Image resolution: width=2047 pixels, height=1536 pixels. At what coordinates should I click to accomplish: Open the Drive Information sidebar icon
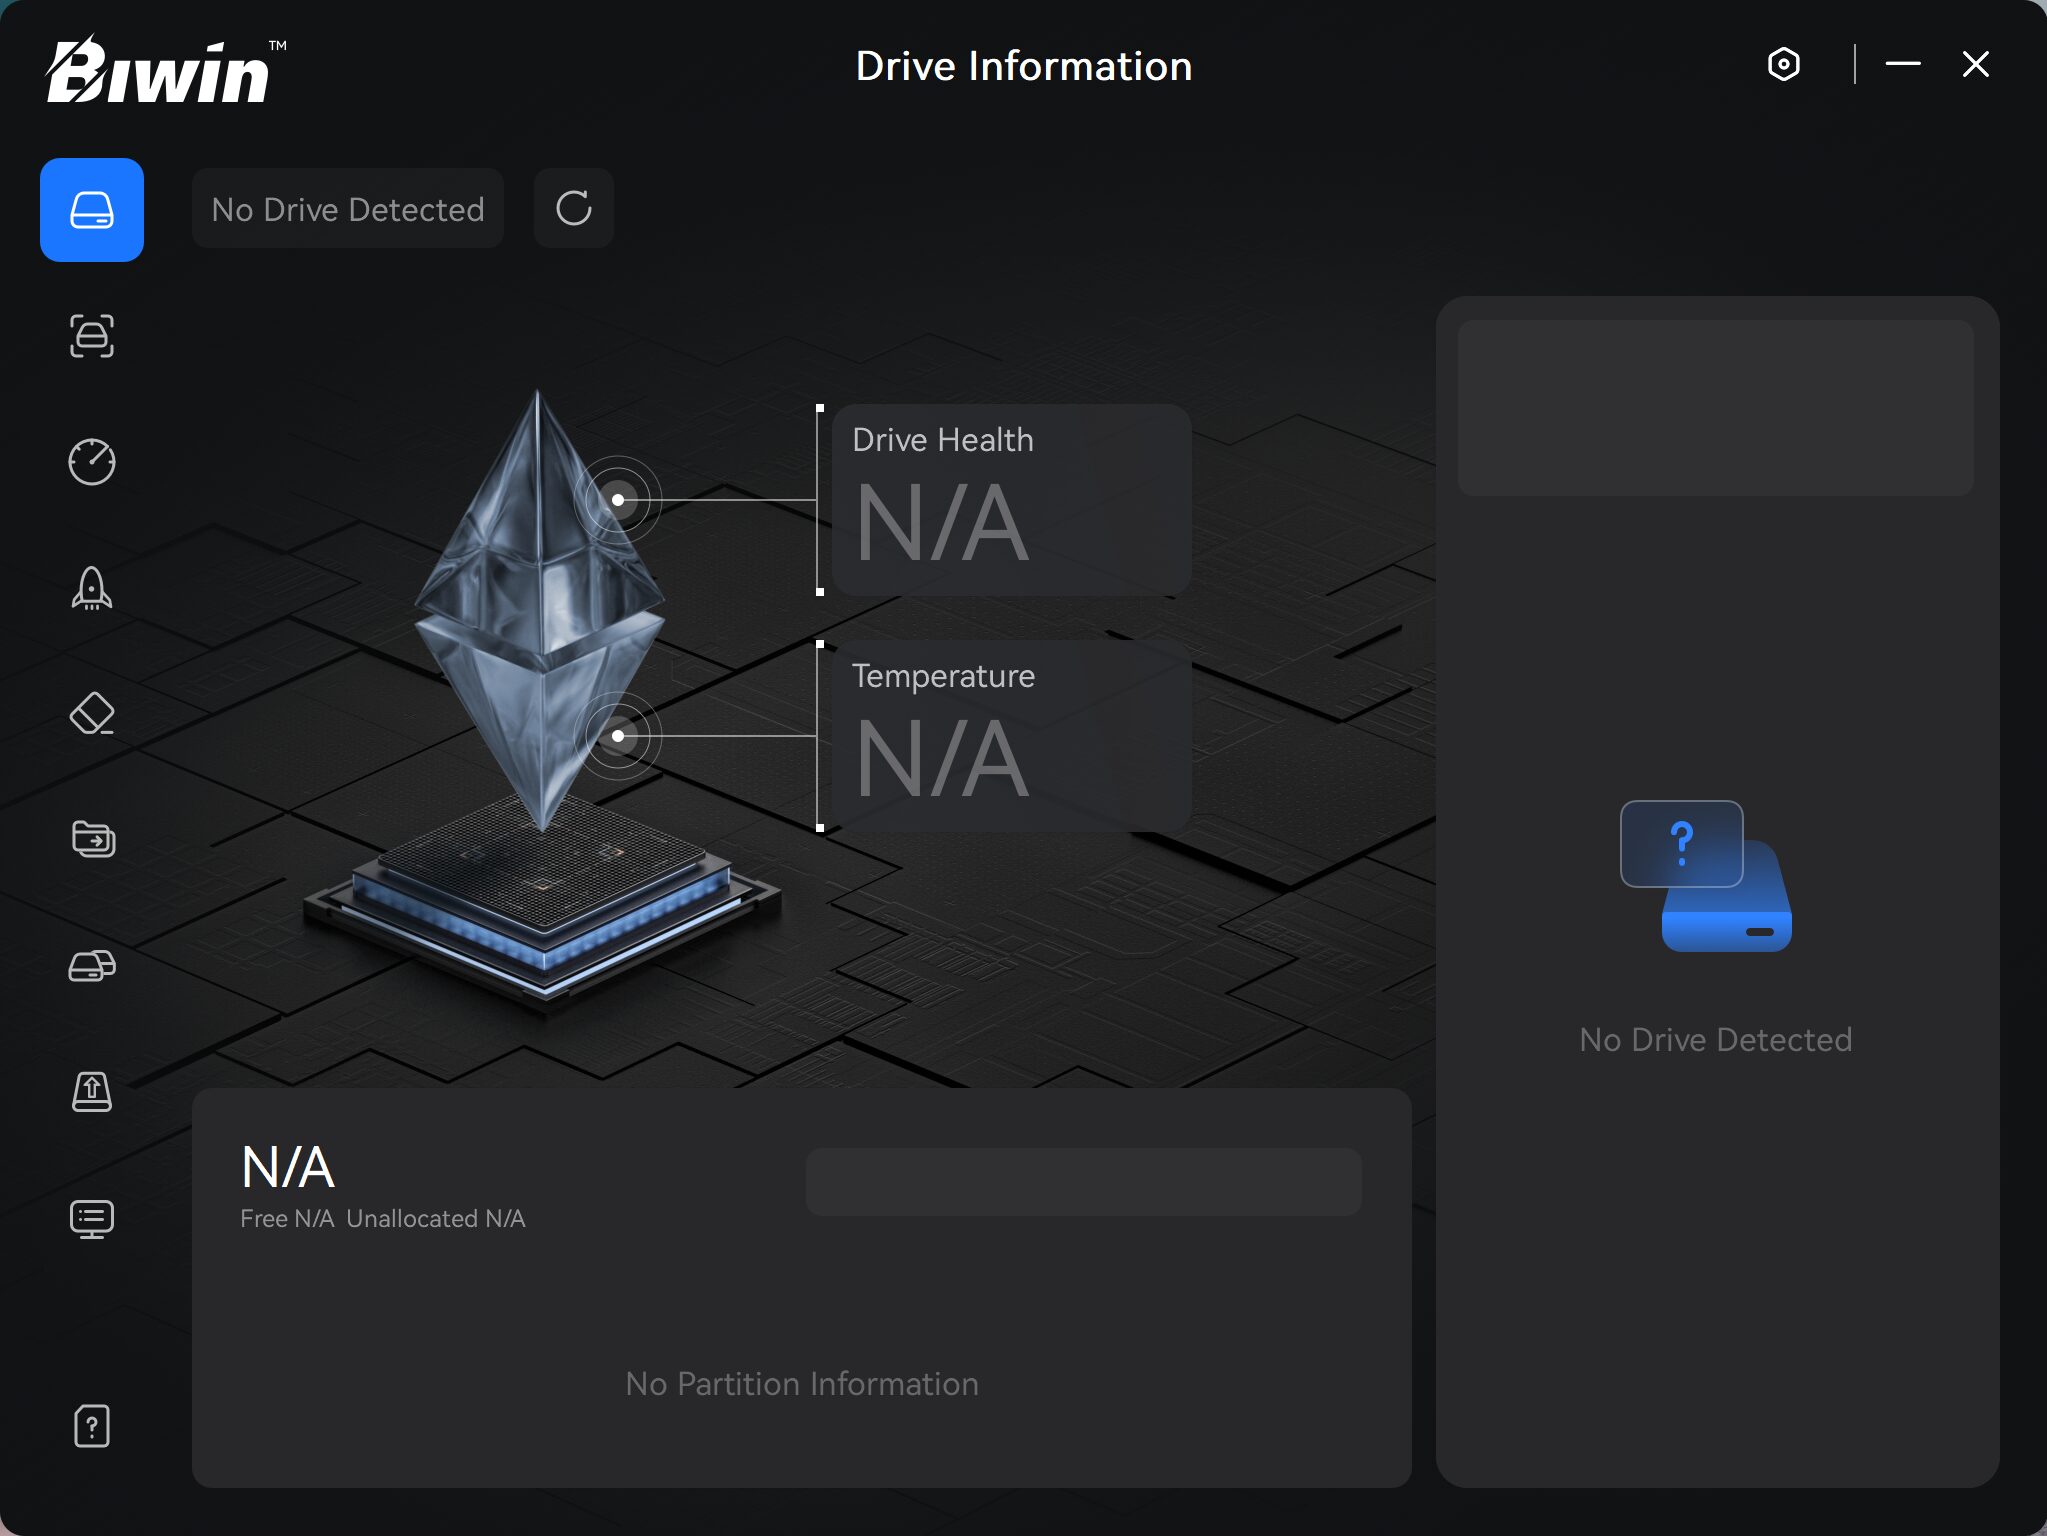click(92, 210)
